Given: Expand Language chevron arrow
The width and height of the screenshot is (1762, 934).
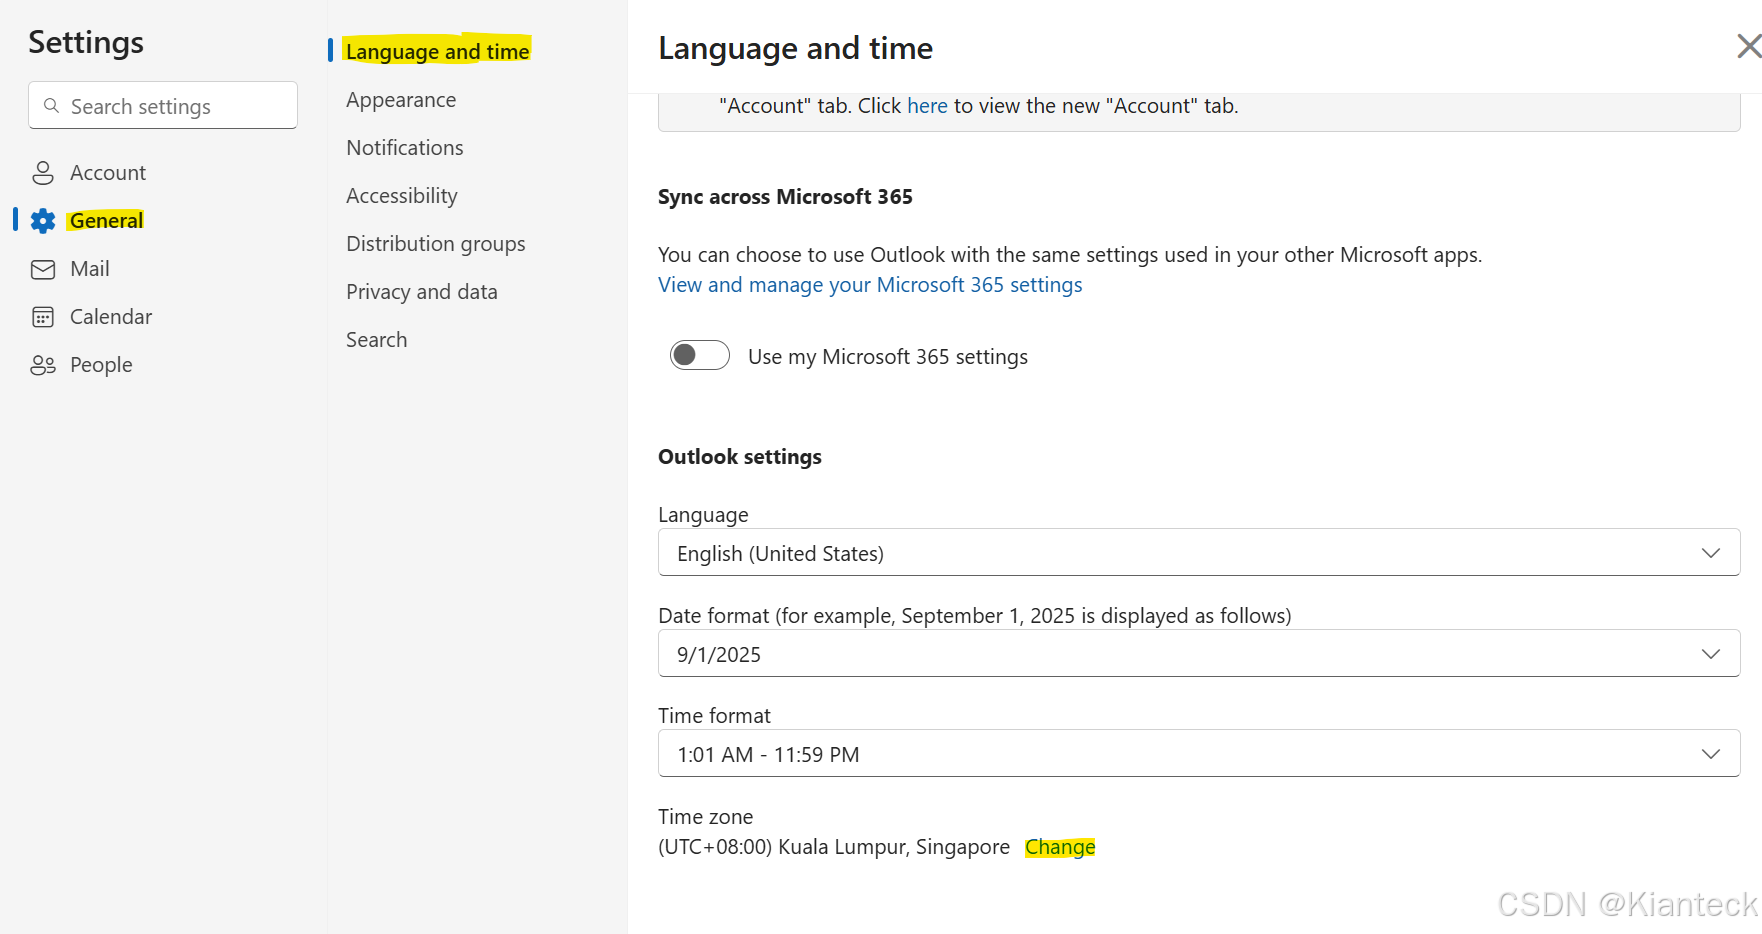Looking at the screenshot, I should pyautogui.click(x=1711, y=553).
